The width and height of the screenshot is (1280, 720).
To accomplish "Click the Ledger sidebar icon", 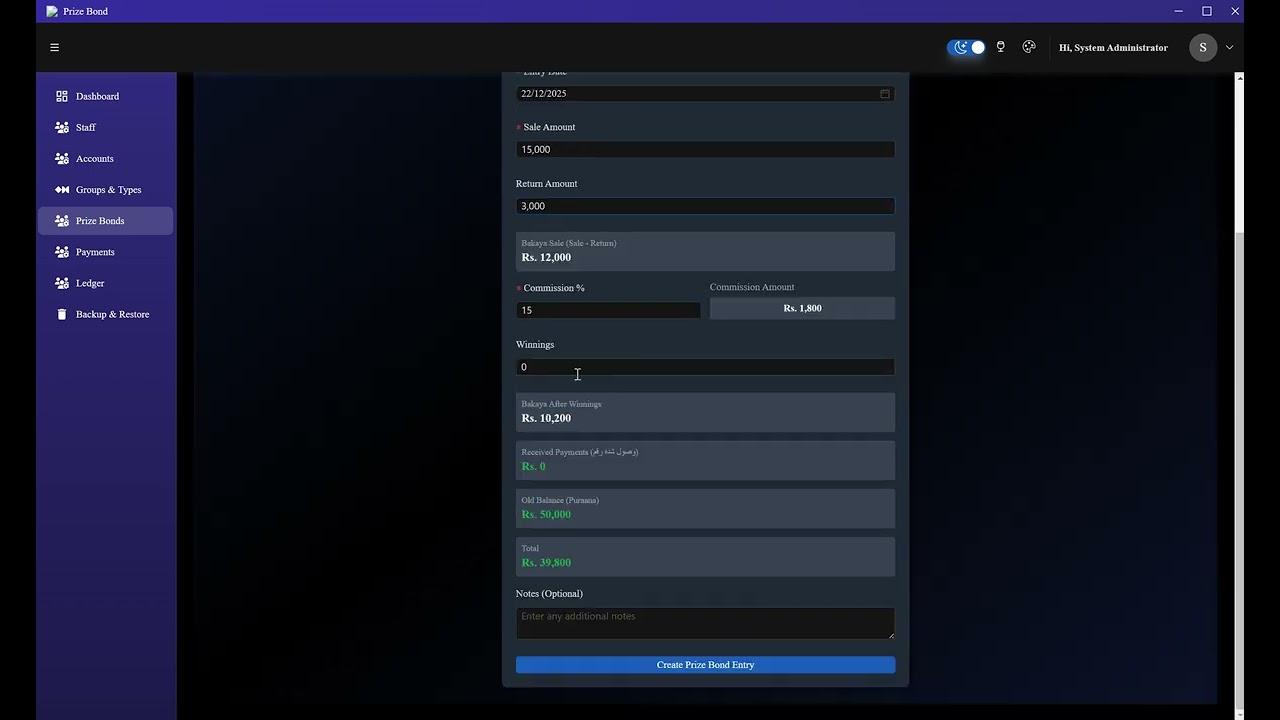I will click(62, 283).
